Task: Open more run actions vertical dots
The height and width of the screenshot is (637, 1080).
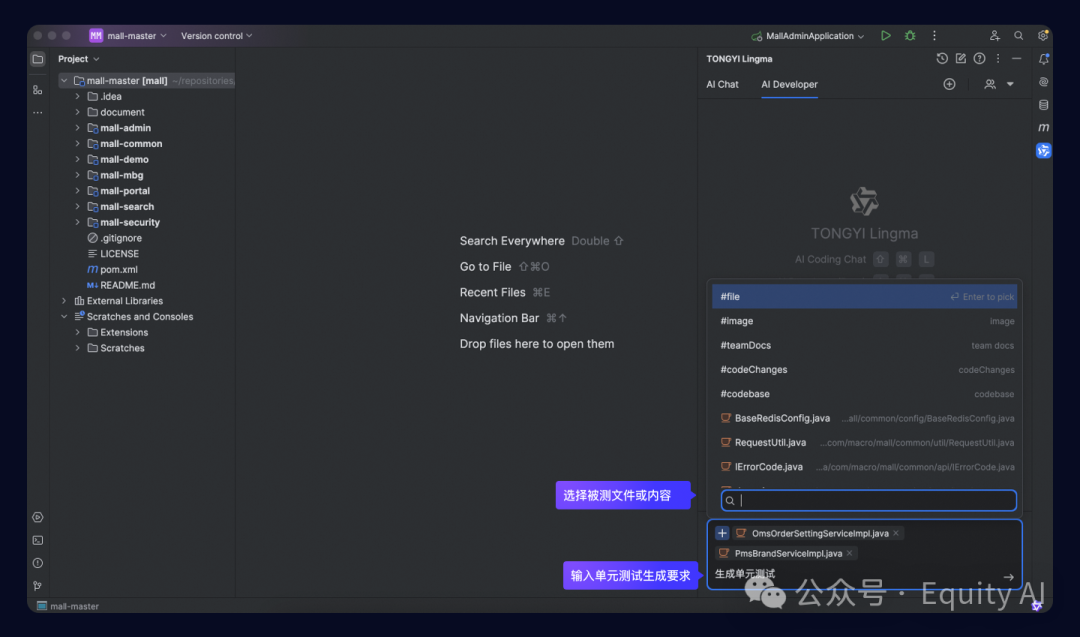Action: coord(934,36)
